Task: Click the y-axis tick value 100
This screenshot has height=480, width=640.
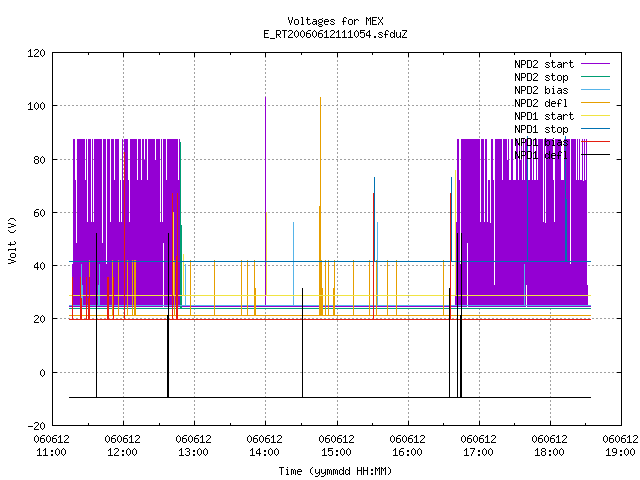Action: pyautogui.click(x=37, y=106)
